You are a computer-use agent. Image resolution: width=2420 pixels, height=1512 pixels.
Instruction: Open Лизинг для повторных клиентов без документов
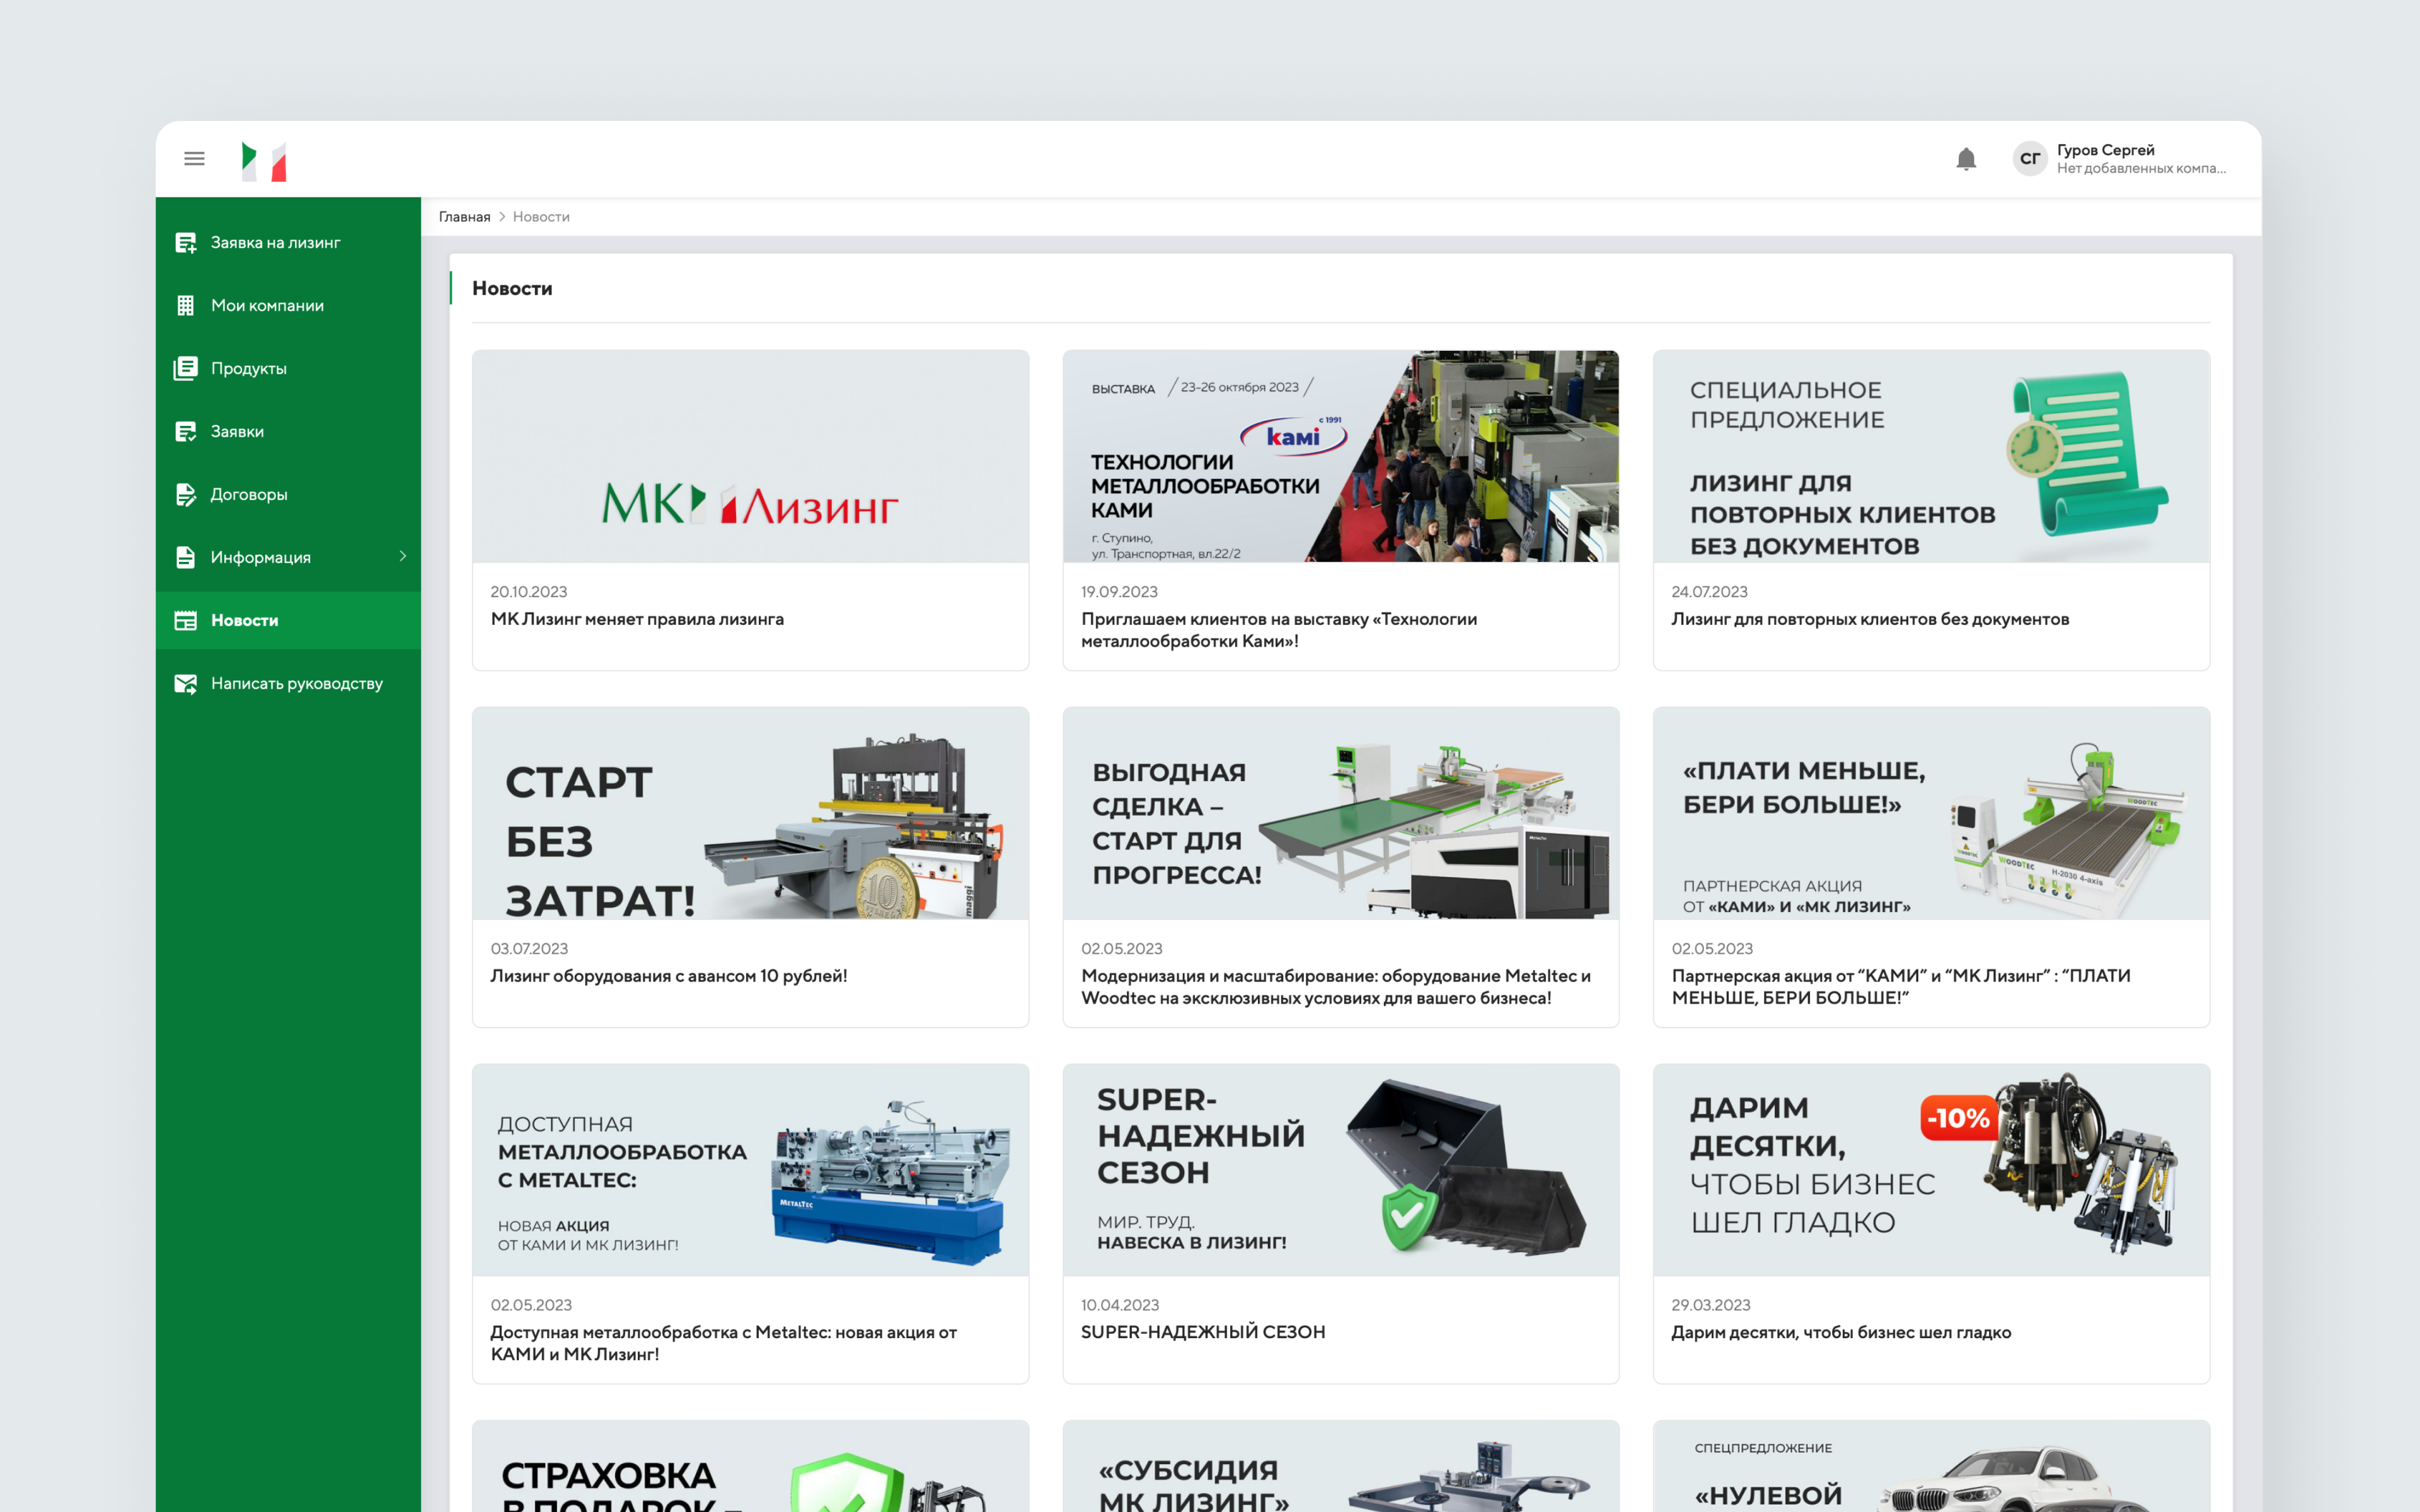click(x=1869, y=620)
